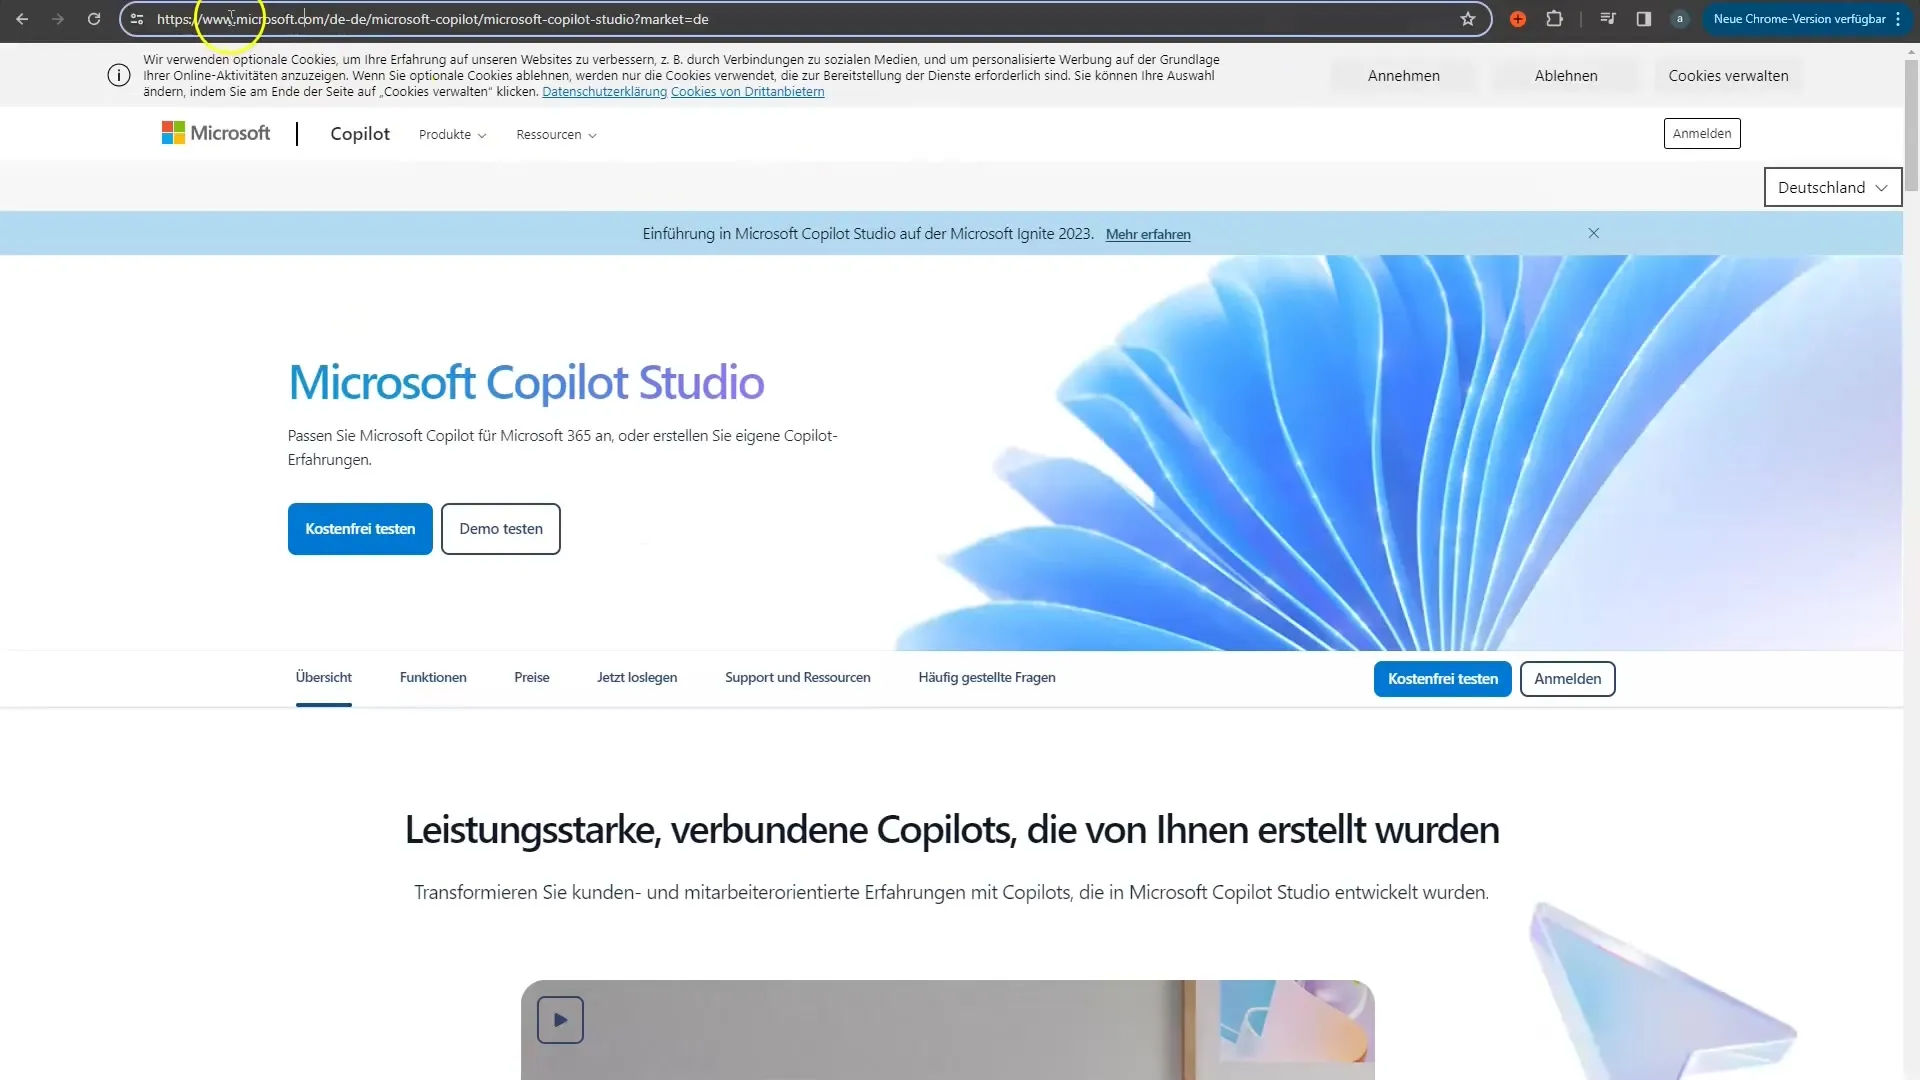Open the media control icon
Image resolution: width=1920 pixels, height=1080 pixels.
click(1608, 19)
